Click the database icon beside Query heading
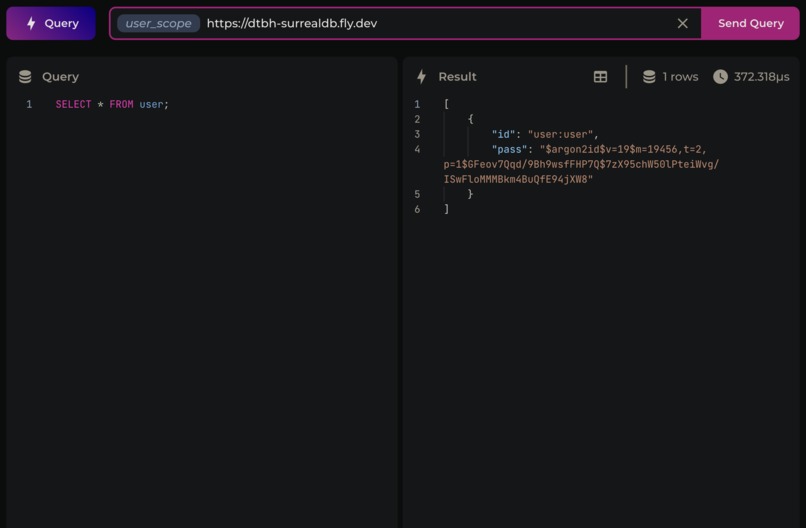The image size is (806, 528). coord(25,77)
